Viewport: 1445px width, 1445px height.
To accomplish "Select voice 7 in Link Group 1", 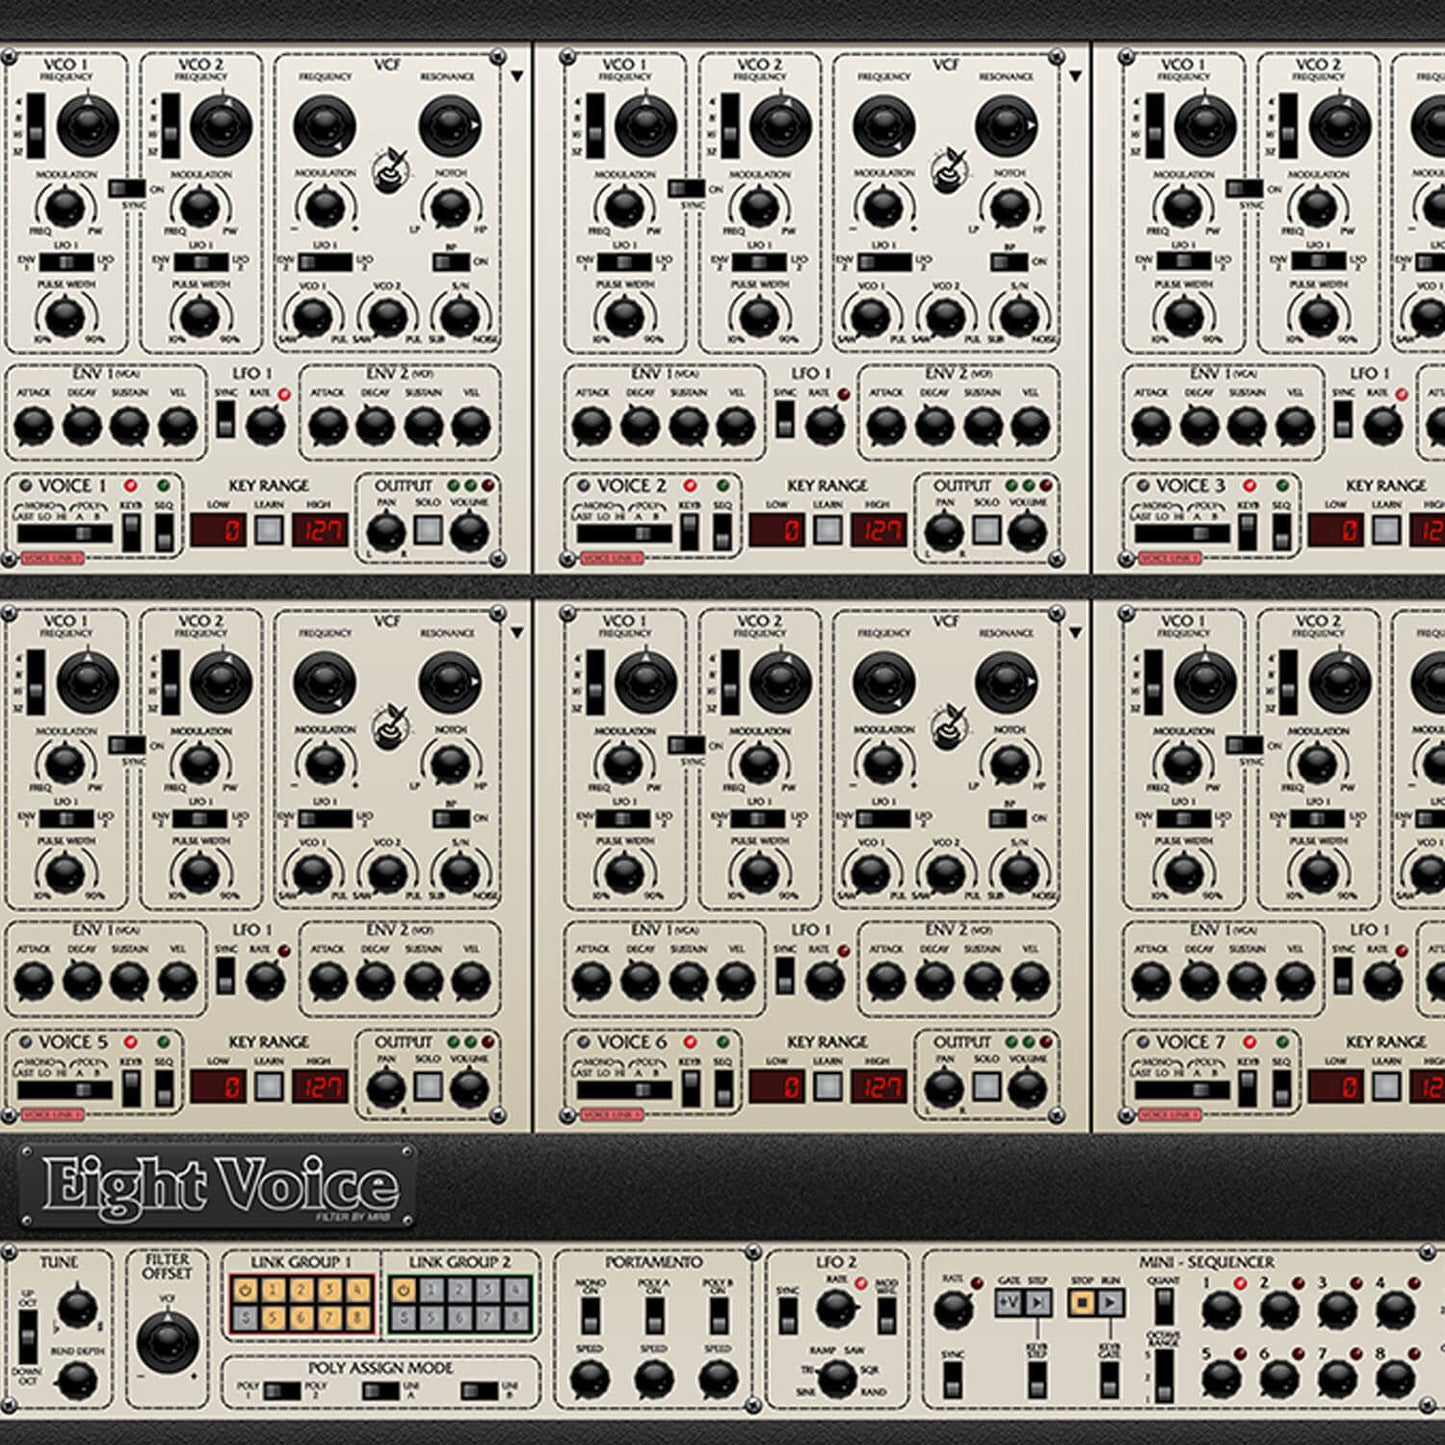I will point(330,1318).
